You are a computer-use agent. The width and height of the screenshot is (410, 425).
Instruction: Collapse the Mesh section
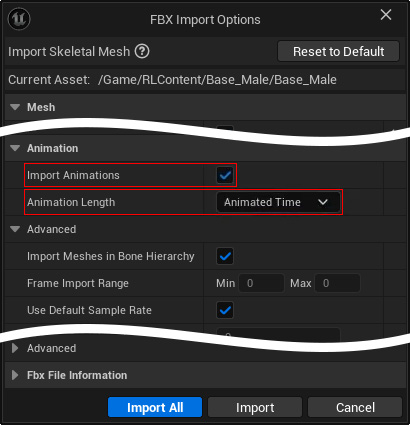[x=15, y=107]
